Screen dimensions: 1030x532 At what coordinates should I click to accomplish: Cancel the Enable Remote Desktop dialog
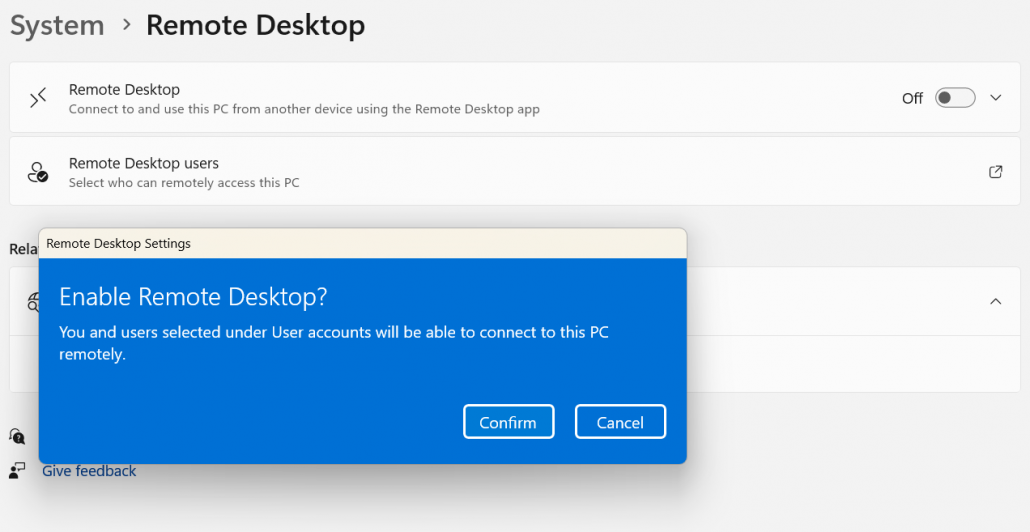[x=620, y=422]
